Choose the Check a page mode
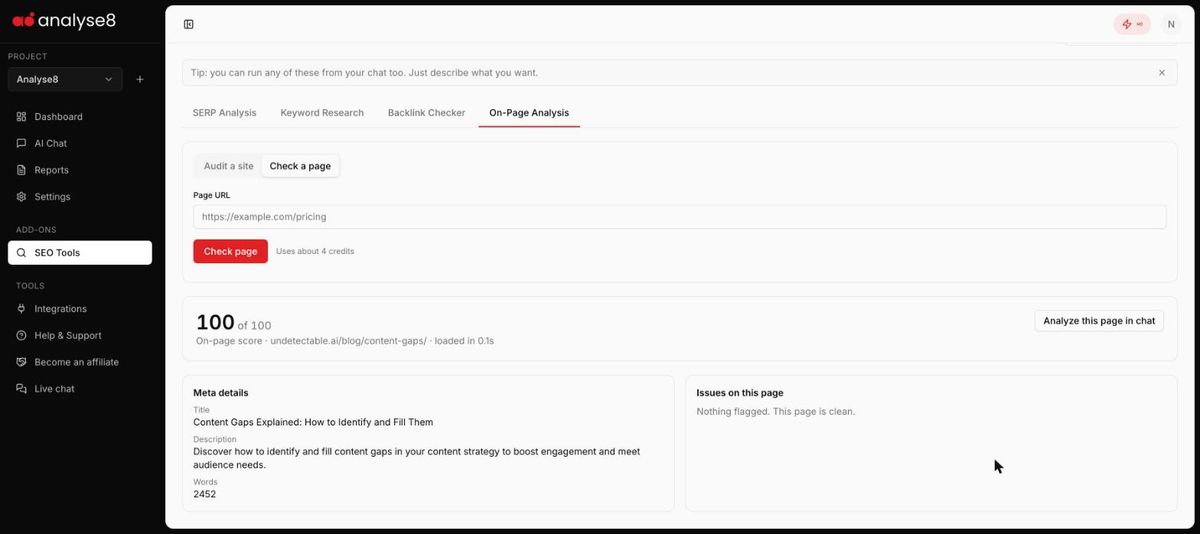The height and width of the screenshot is (534, 1200). (300, 166)
